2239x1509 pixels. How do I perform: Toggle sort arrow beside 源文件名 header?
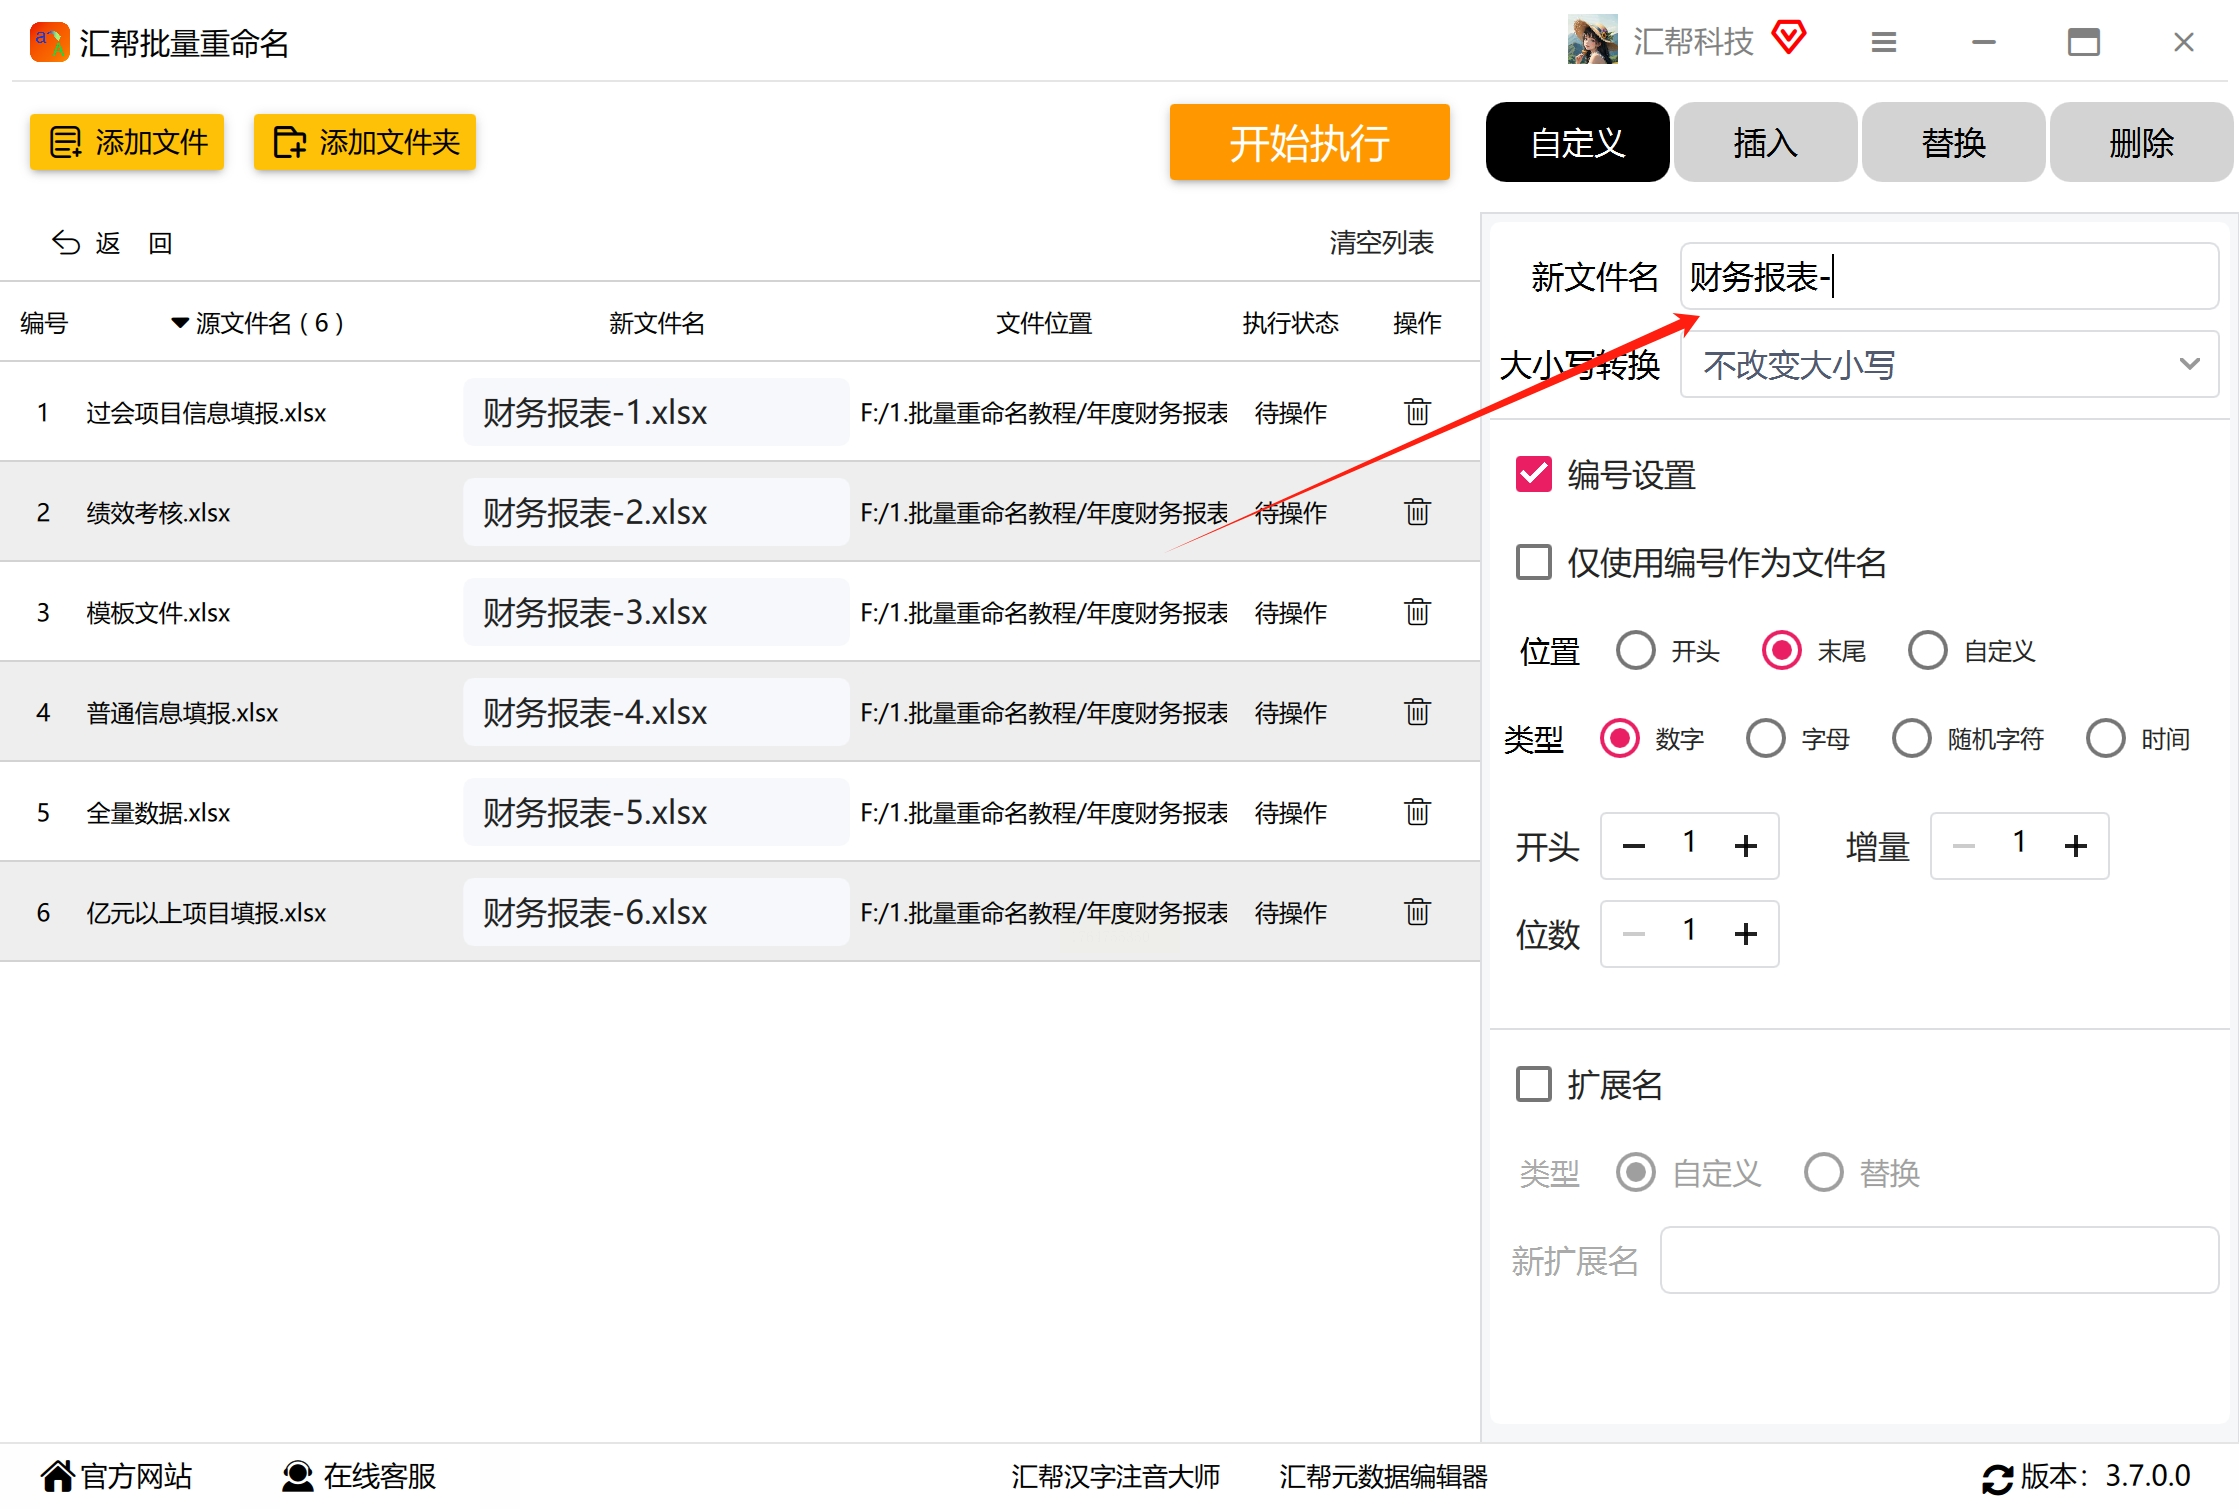click(x=180, y=323)
